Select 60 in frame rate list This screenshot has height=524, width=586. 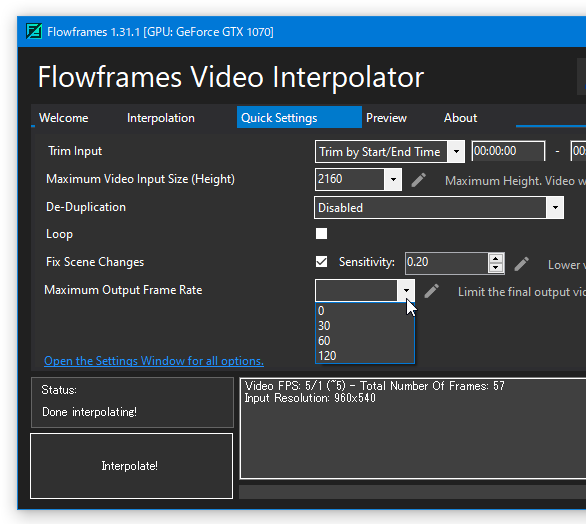tap(365, 340)
